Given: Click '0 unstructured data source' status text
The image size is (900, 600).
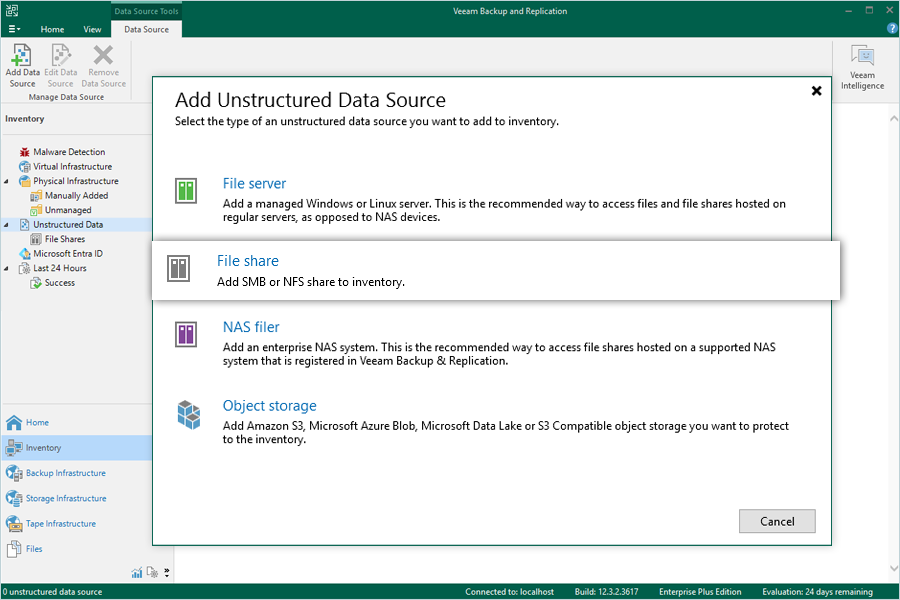Looking at the screenshot, I should click(x=52, y=592).
